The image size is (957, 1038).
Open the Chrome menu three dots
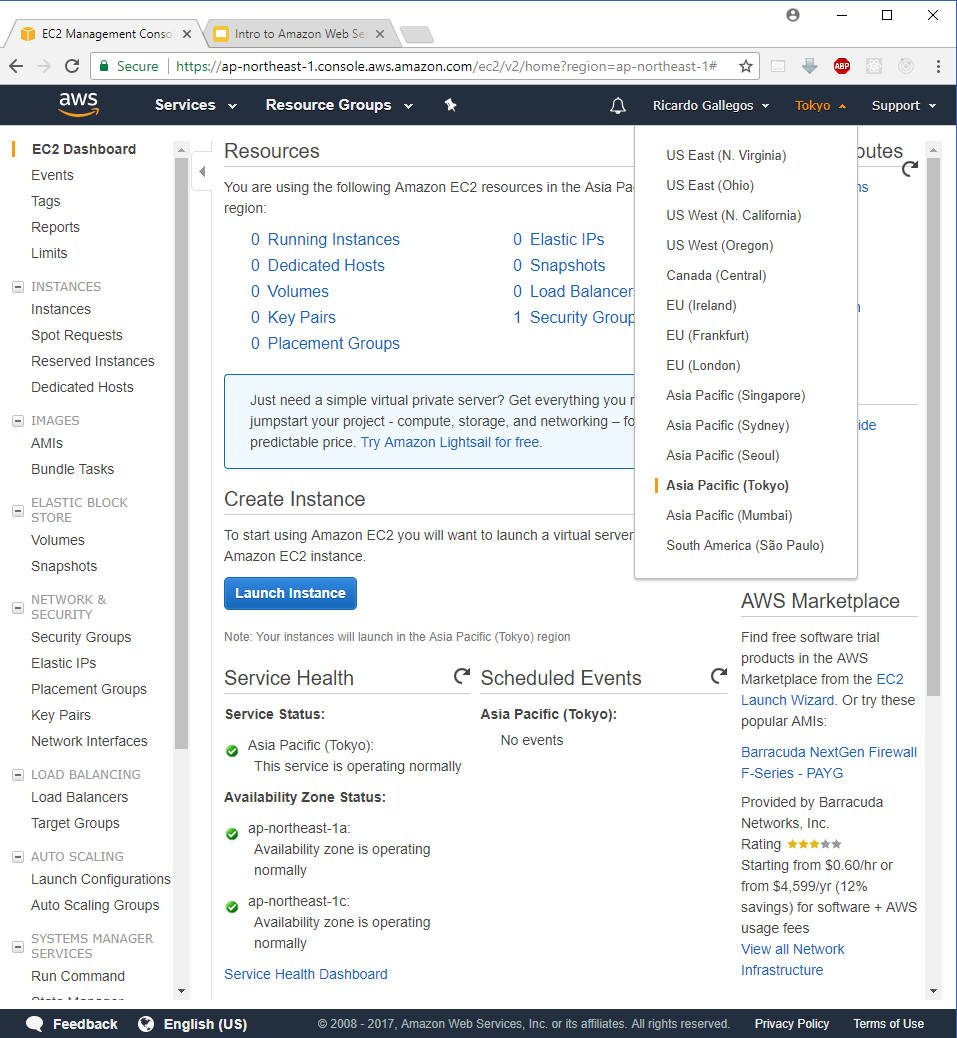(938, 66)
